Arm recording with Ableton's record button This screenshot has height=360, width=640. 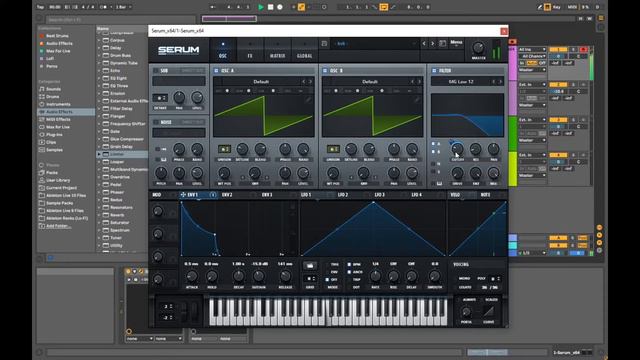[x=280, y=7]
